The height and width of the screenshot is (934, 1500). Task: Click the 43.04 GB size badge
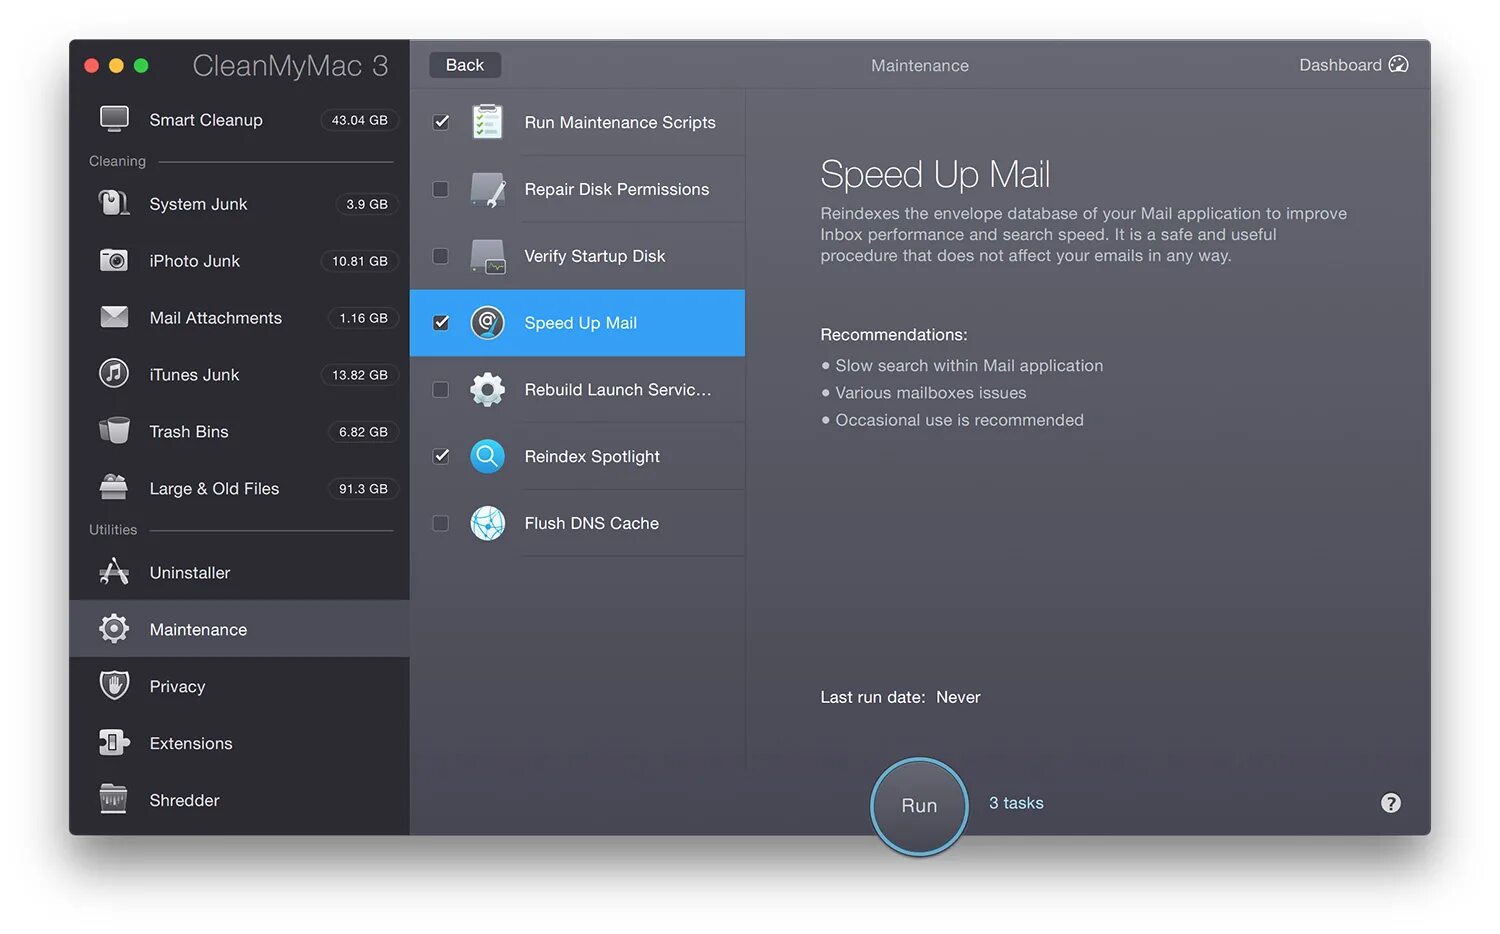click(360, 120)
